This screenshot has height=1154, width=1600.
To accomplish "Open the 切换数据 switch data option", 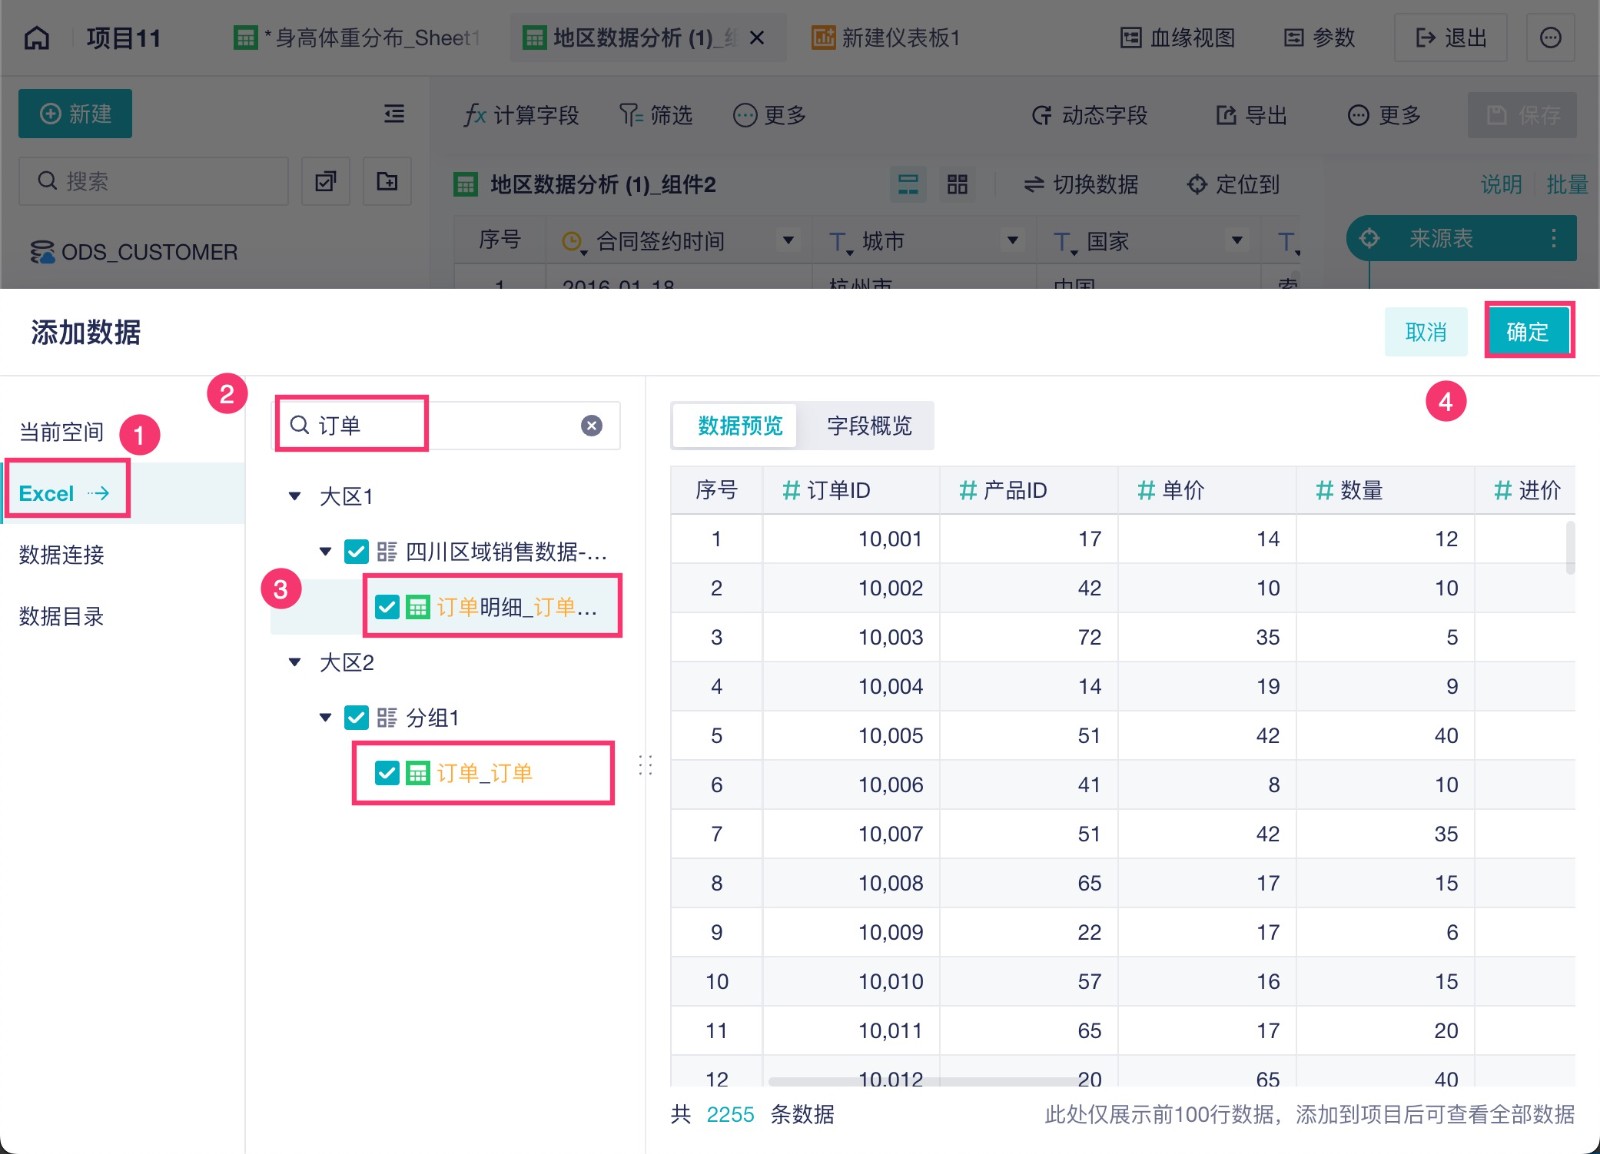I will pyautogui.click(x=1081, y=184).
